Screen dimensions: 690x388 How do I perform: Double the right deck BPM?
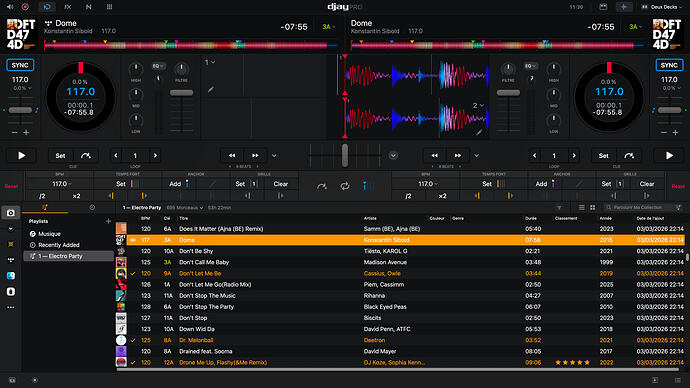pos(442,196)
